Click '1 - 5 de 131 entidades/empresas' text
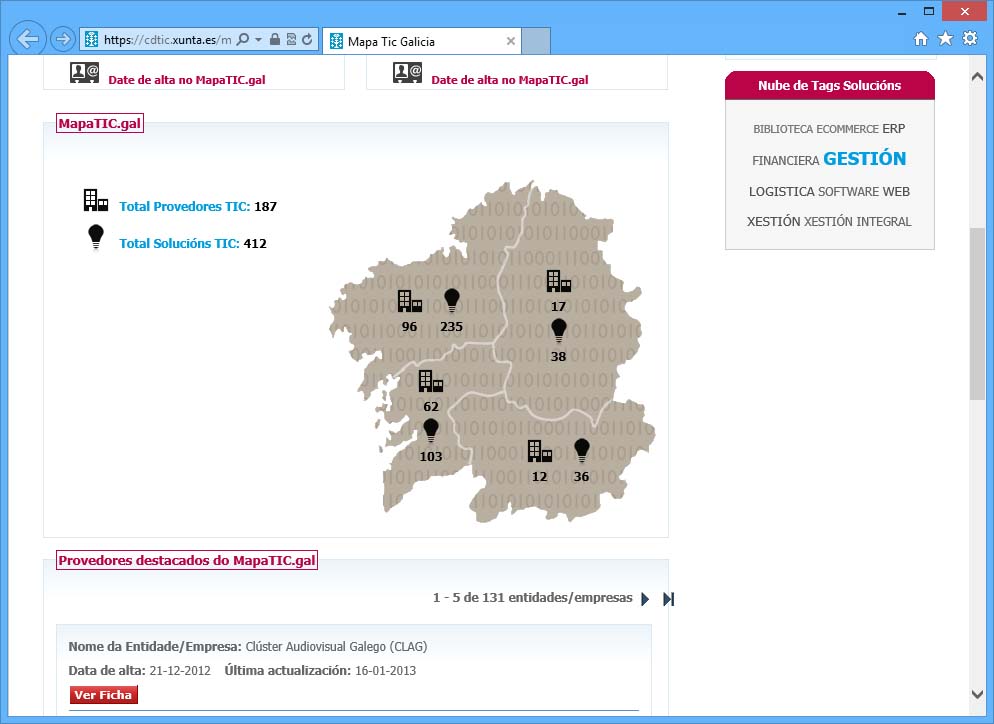Viewport: 994px width, 724px height. pyautogui.click(x=532, y=597)
